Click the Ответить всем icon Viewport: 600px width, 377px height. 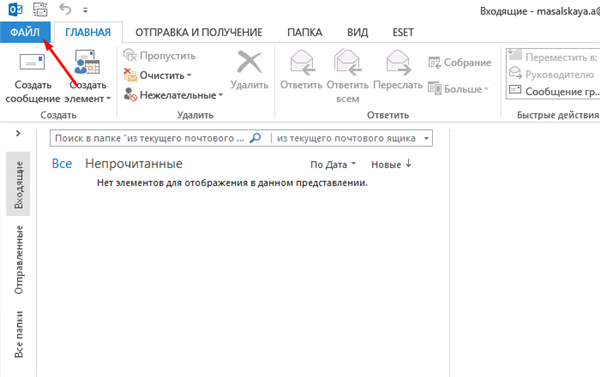tap(347, 62)
